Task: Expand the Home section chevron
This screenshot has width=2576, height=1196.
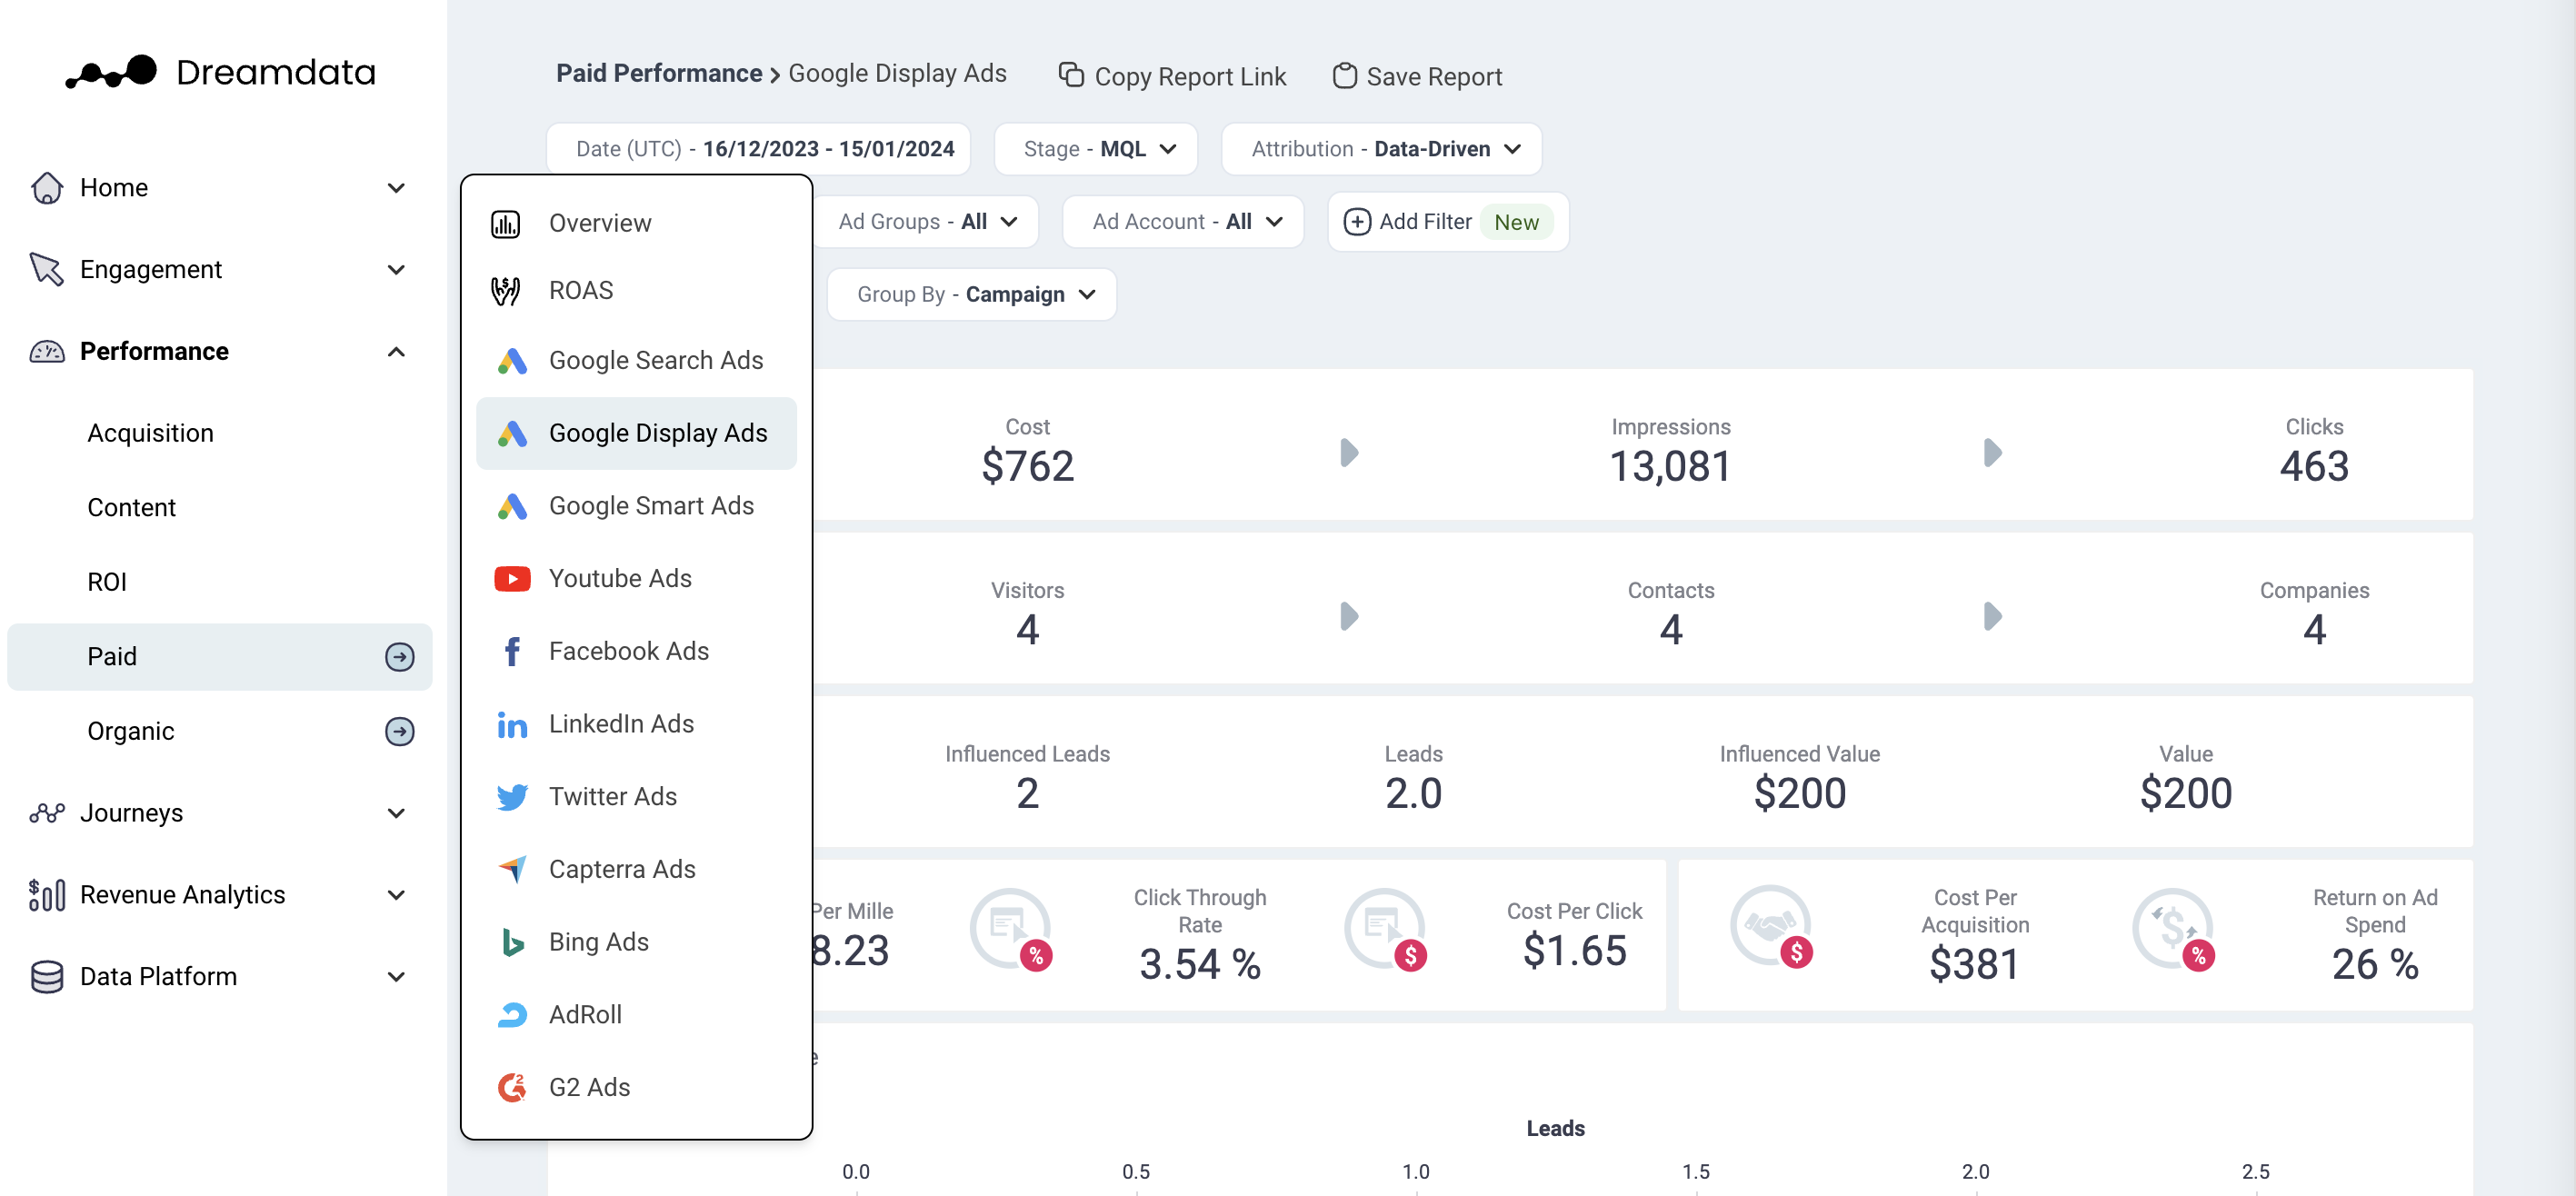Action: (x=396, y=188)
